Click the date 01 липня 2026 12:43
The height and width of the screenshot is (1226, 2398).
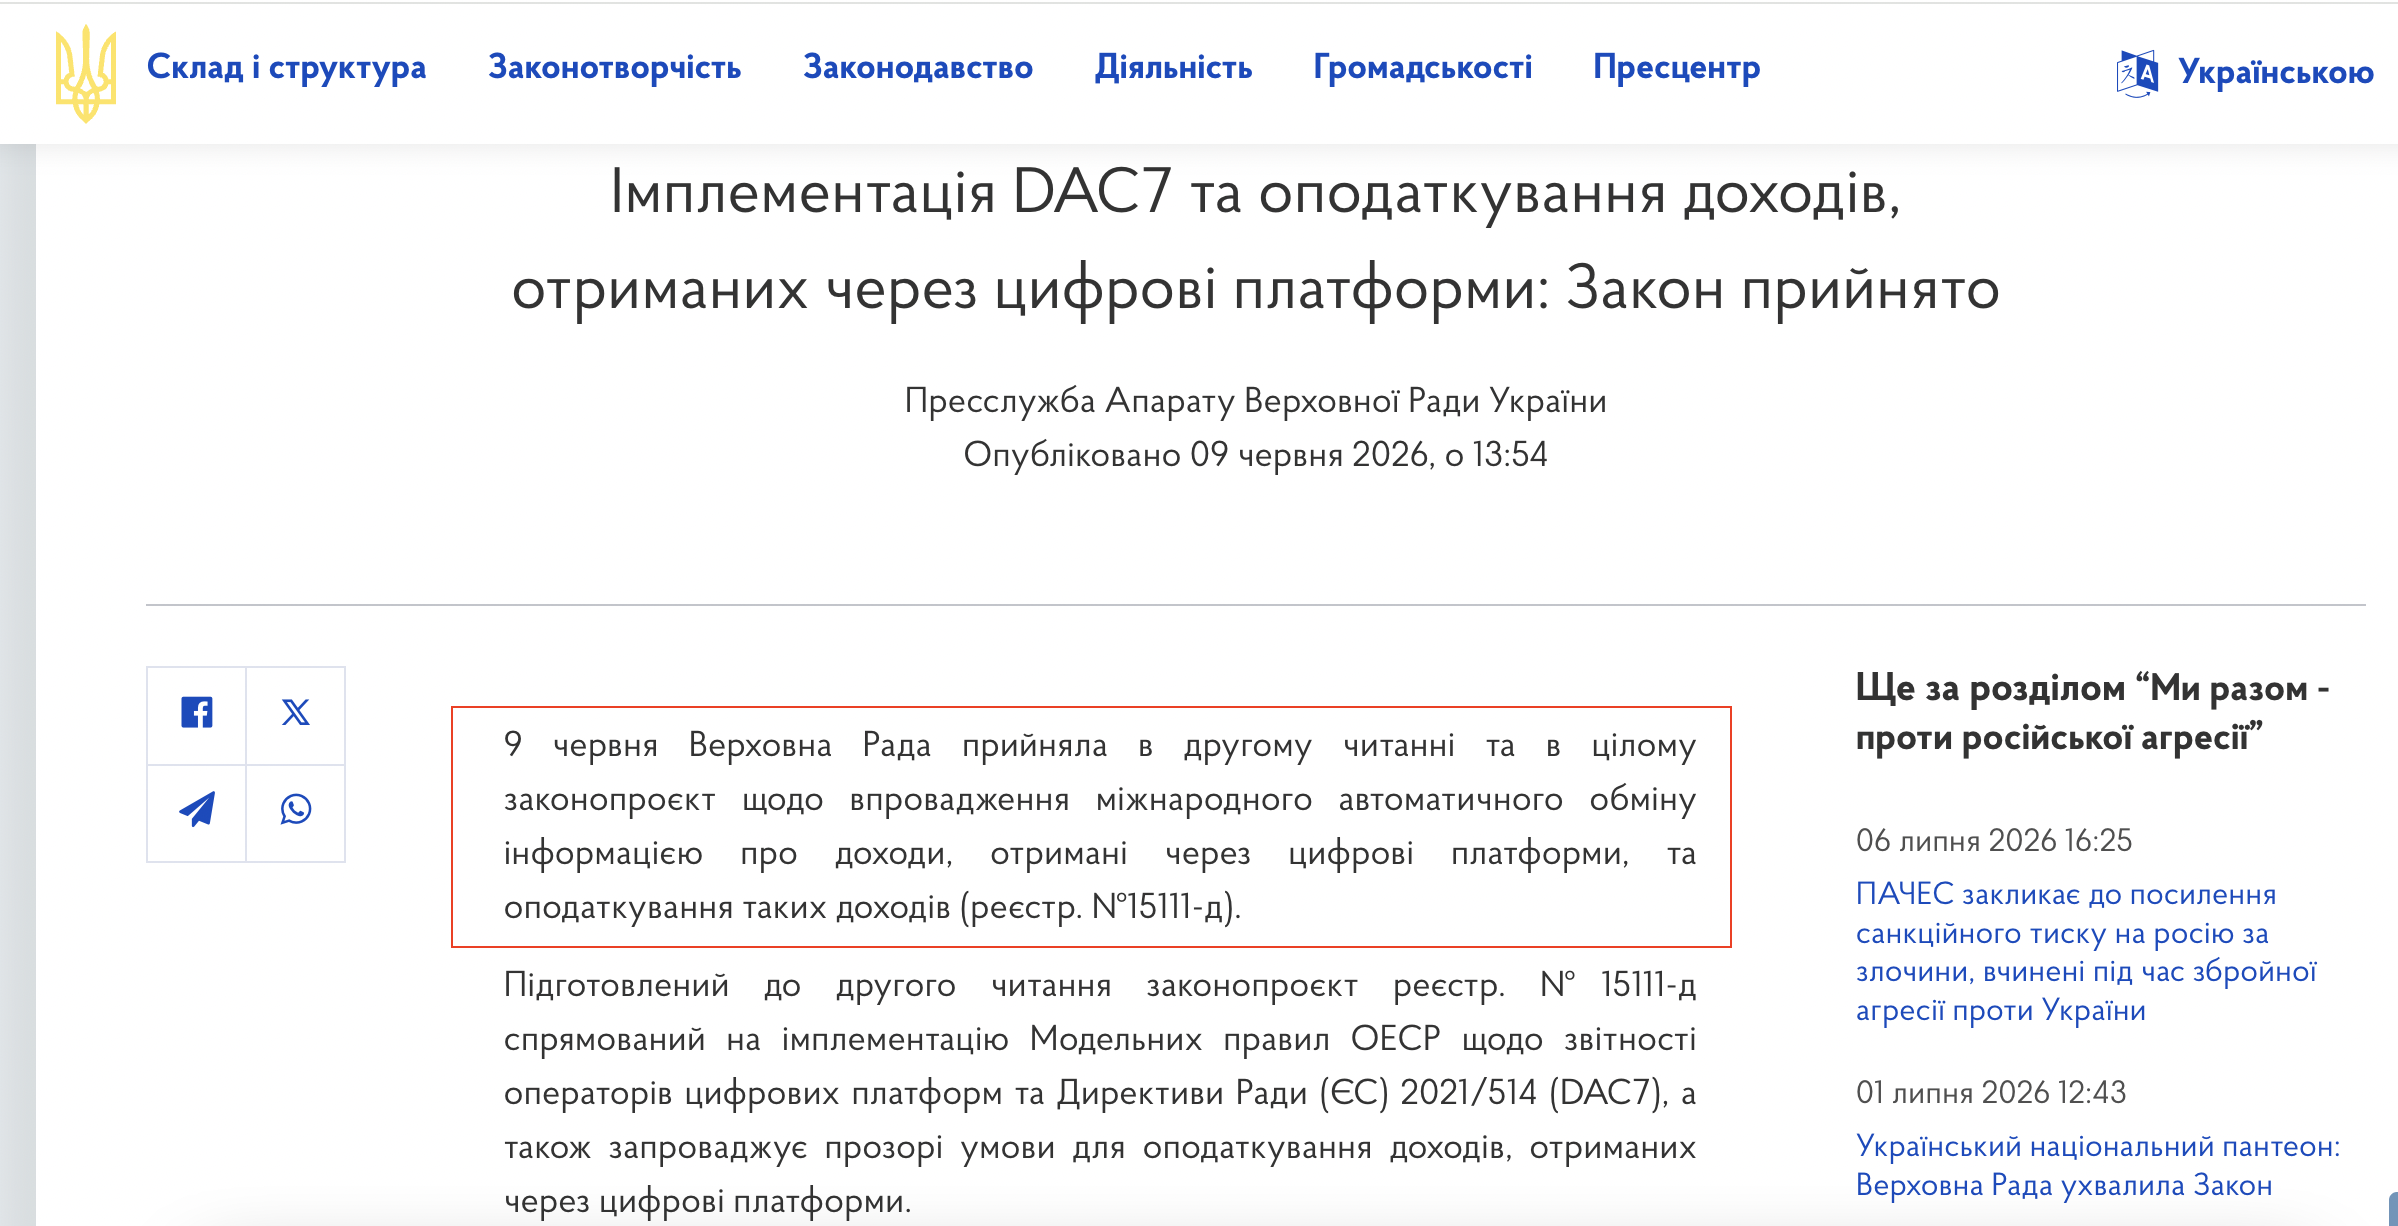(1991, 1092)
